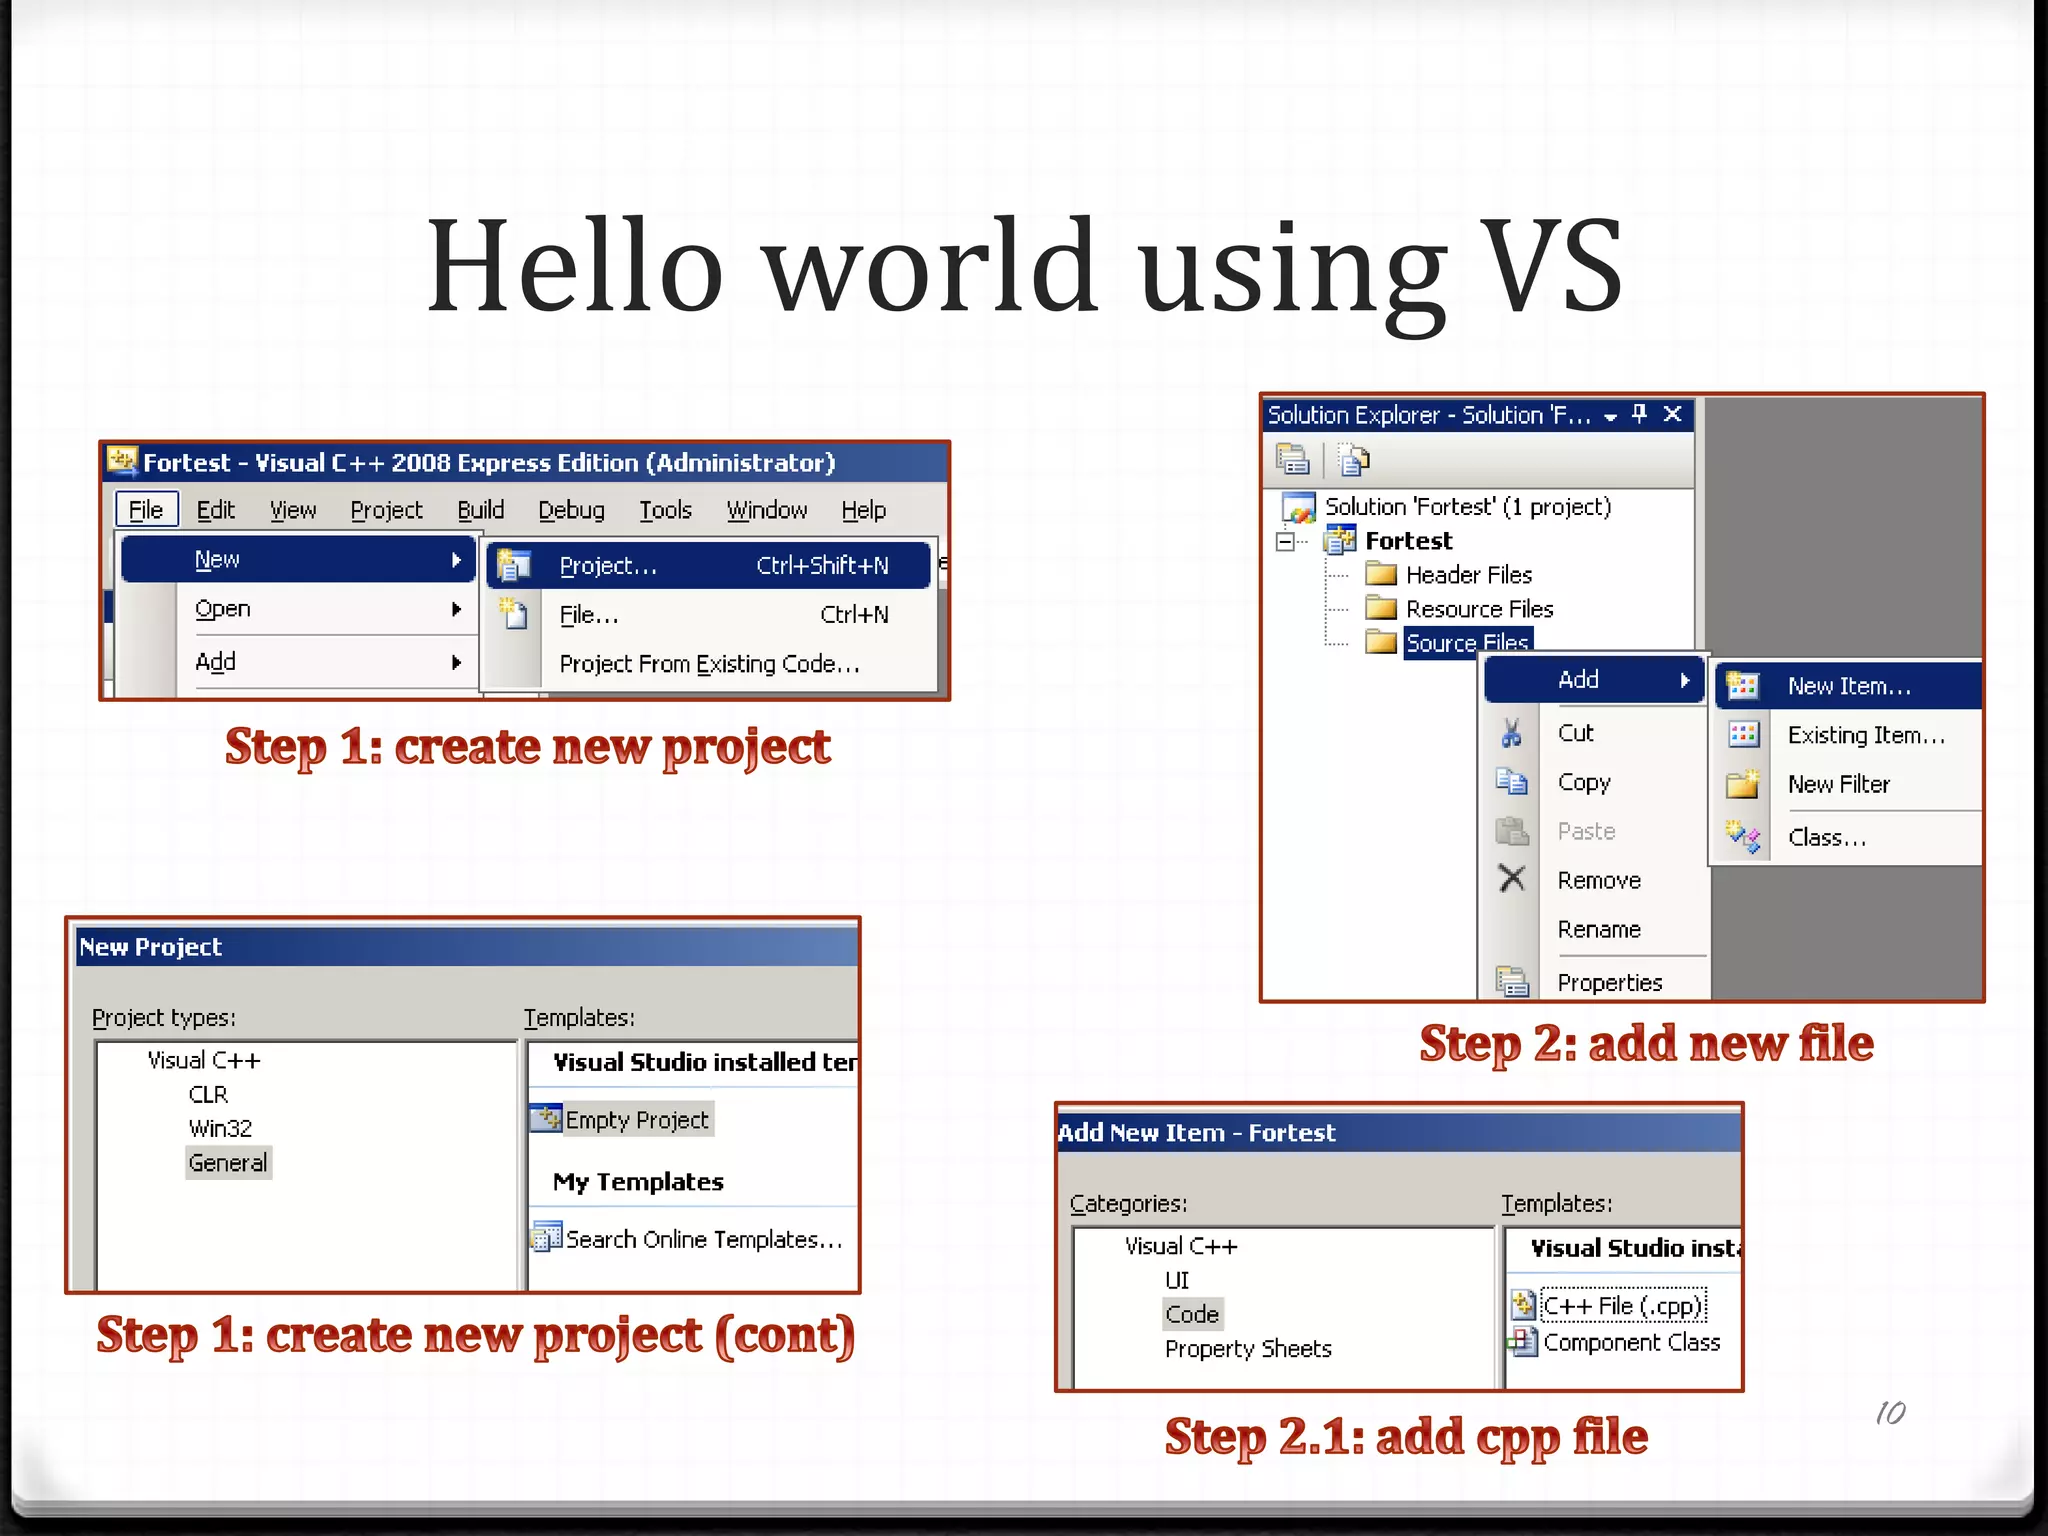Select the Empty Project template
The width and height of the screenshot is (2048, 1536).
[x=622, y=1120]
